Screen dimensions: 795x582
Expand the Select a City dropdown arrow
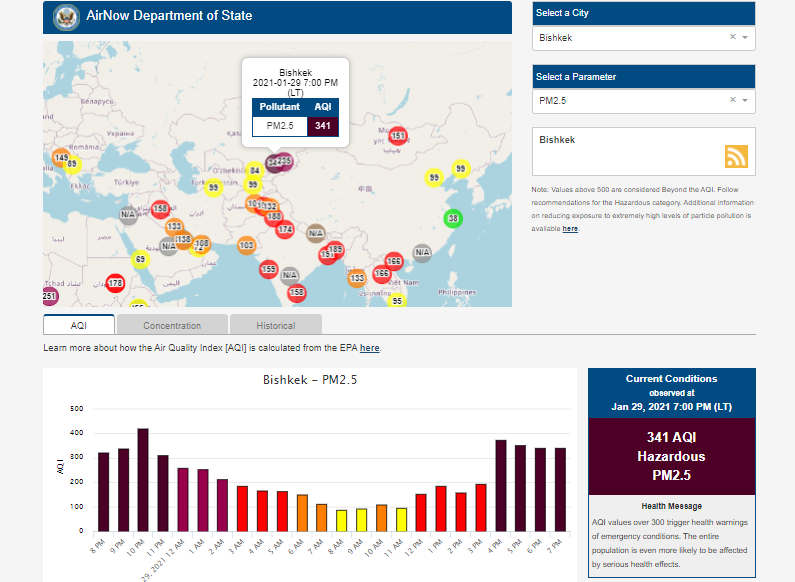click(x=745, y=38)
